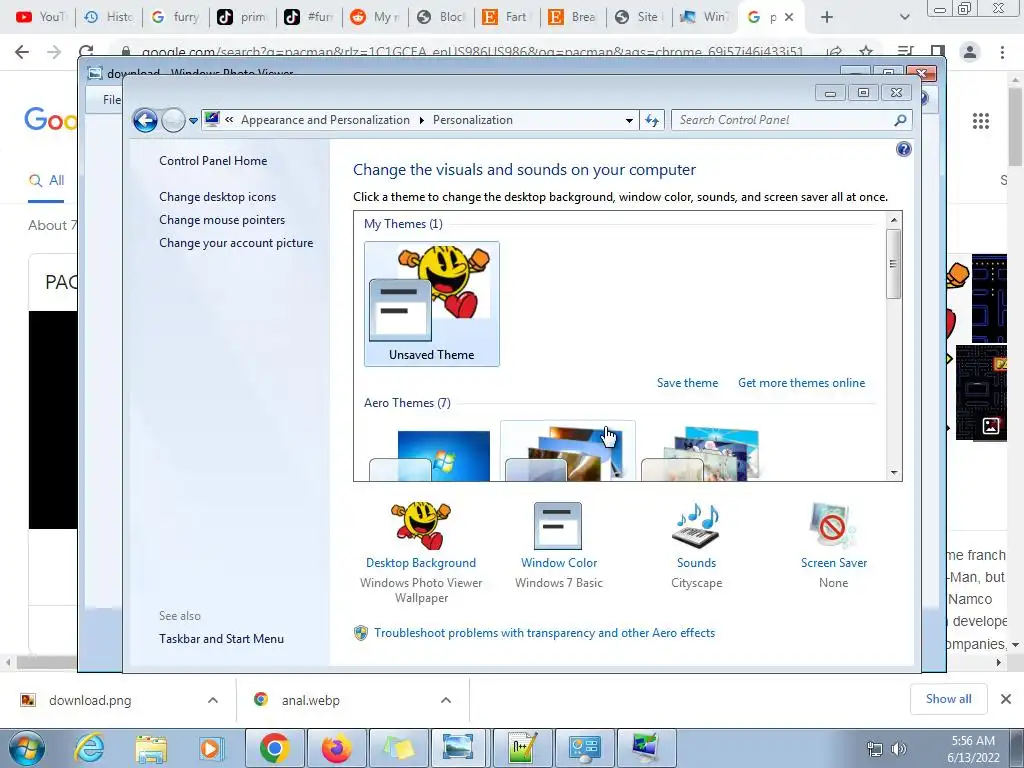Open Taskbar and Start Menu link

[x=221, y=639]
